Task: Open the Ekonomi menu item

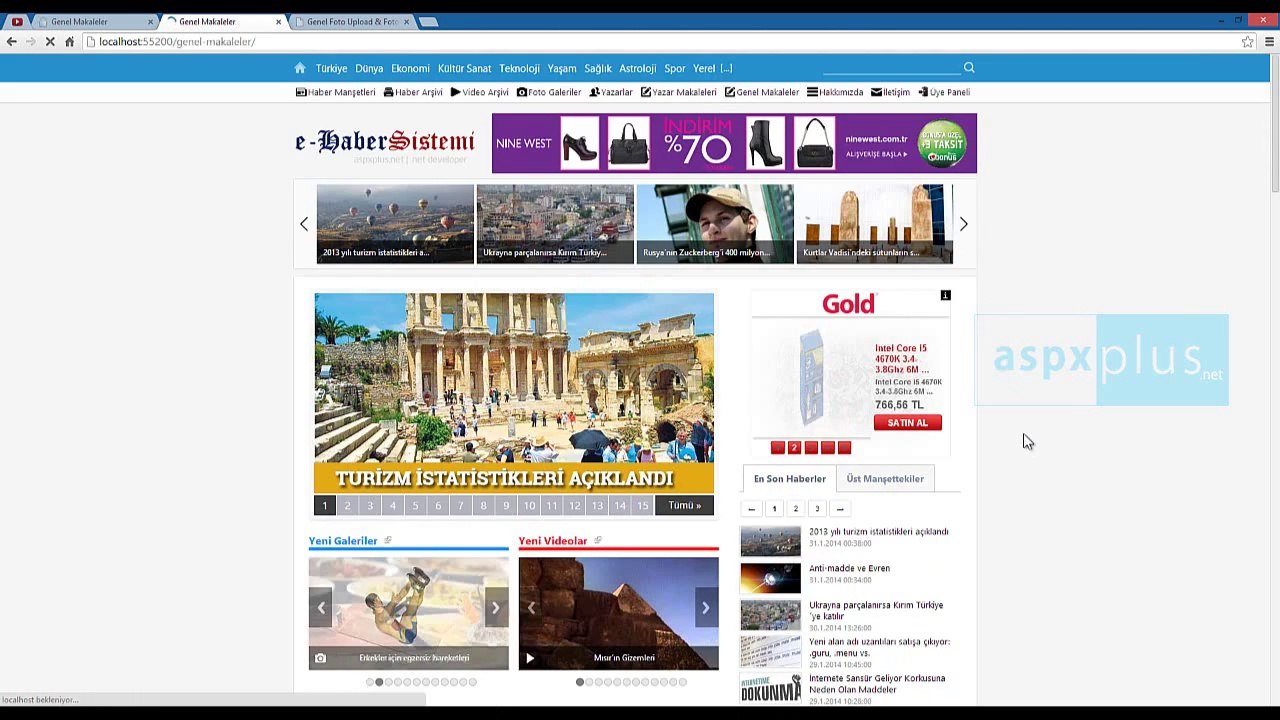Action: 410,69
